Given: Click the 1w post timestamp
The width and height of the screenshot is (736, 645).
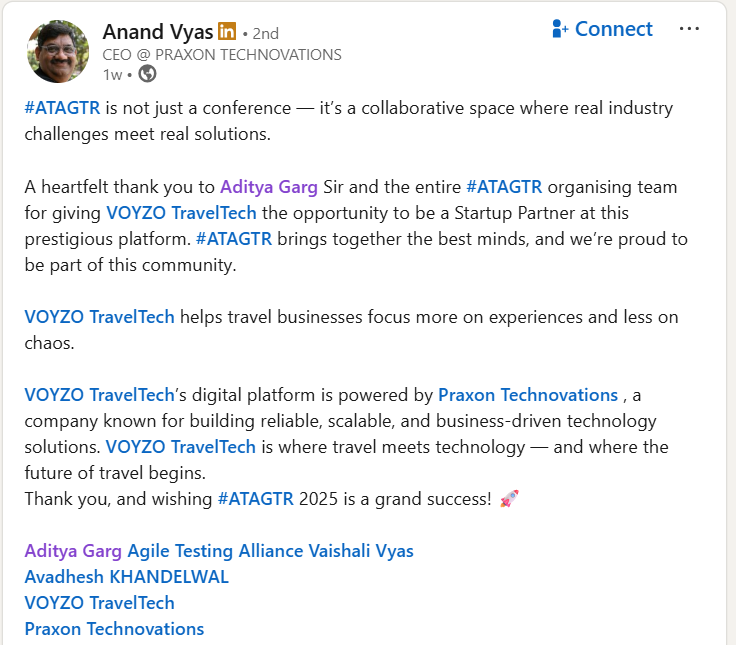Looking at the screenshot, I should [x=113, y=73].
